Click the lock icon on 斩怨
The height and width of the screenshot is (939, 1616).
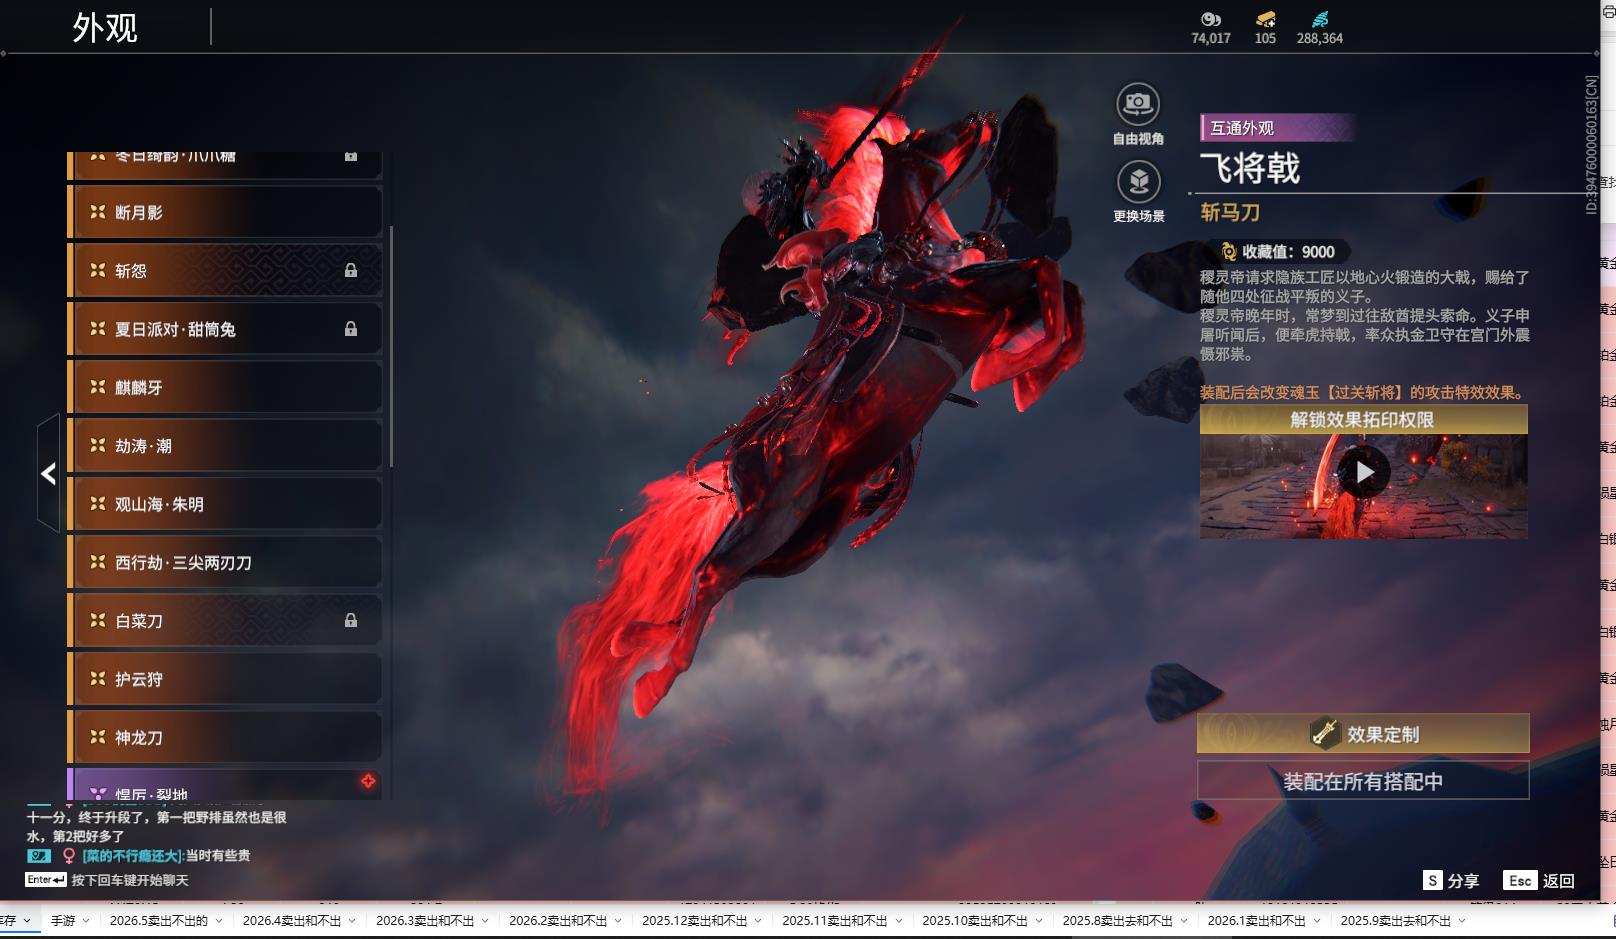(x=351, y=270)
